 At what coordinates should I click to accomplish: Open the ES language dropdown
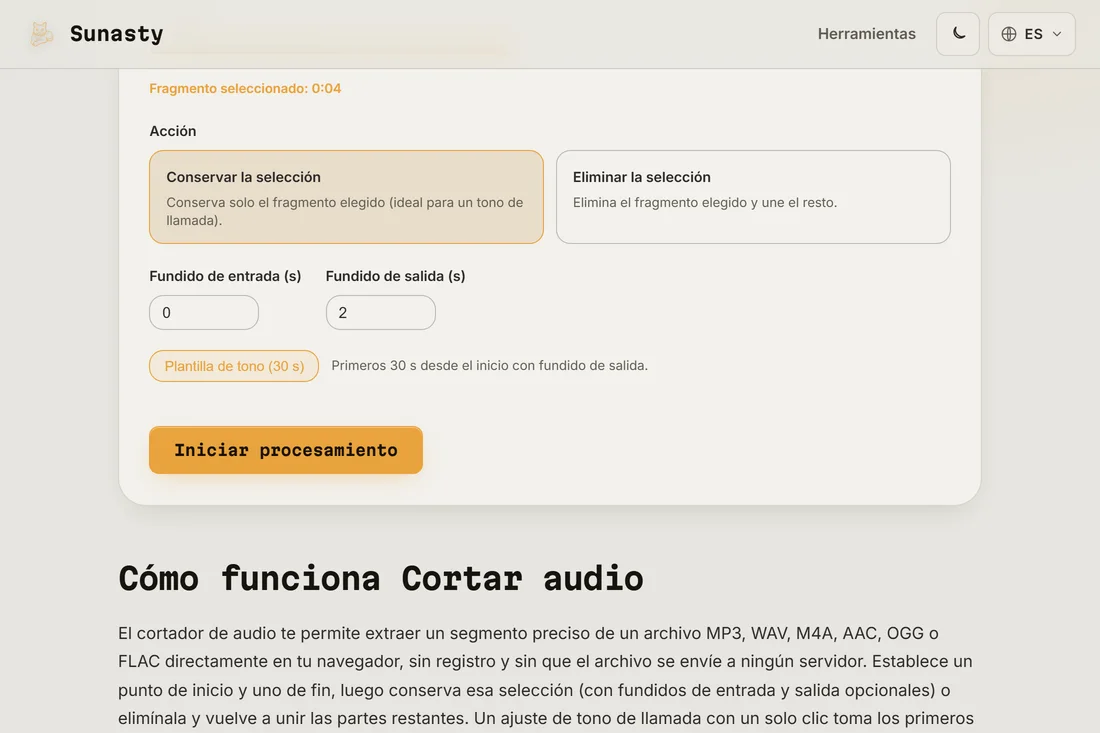1031,34
